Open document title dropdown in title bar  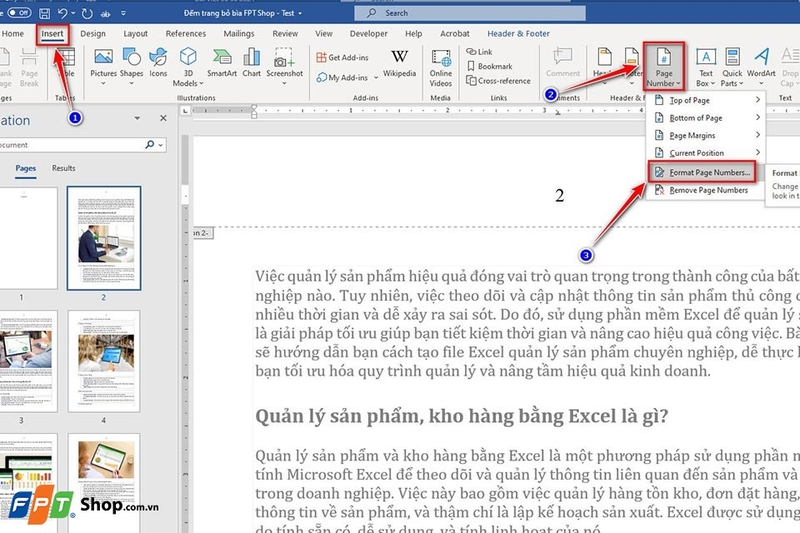pyautogui.click(x=299, y=13)
